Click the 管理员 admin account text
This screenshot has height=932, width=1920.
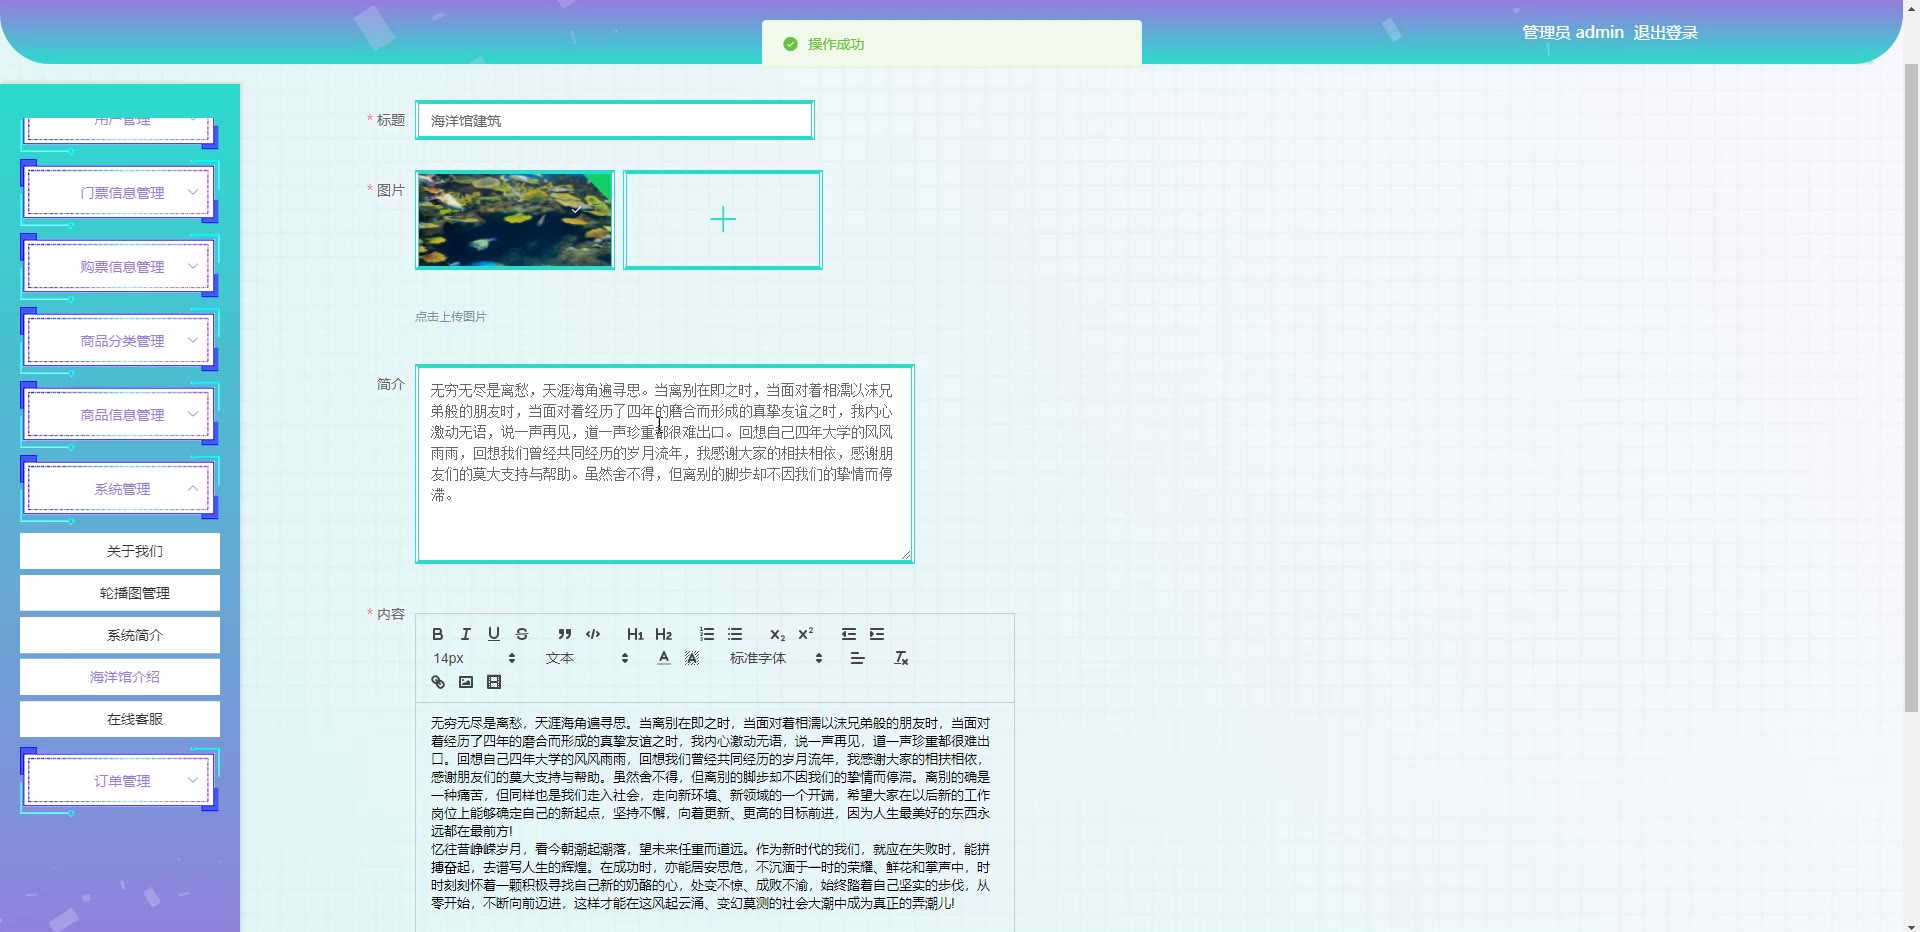tap(1573, 32)
